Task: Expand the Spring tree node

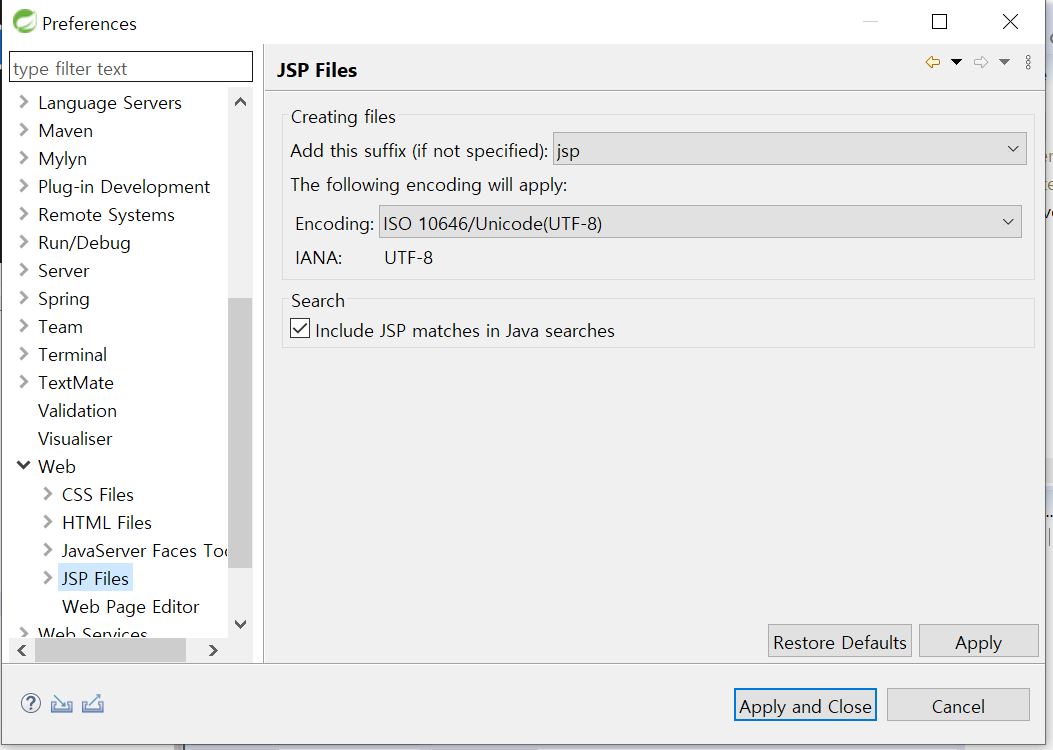Action: [24, 298]
